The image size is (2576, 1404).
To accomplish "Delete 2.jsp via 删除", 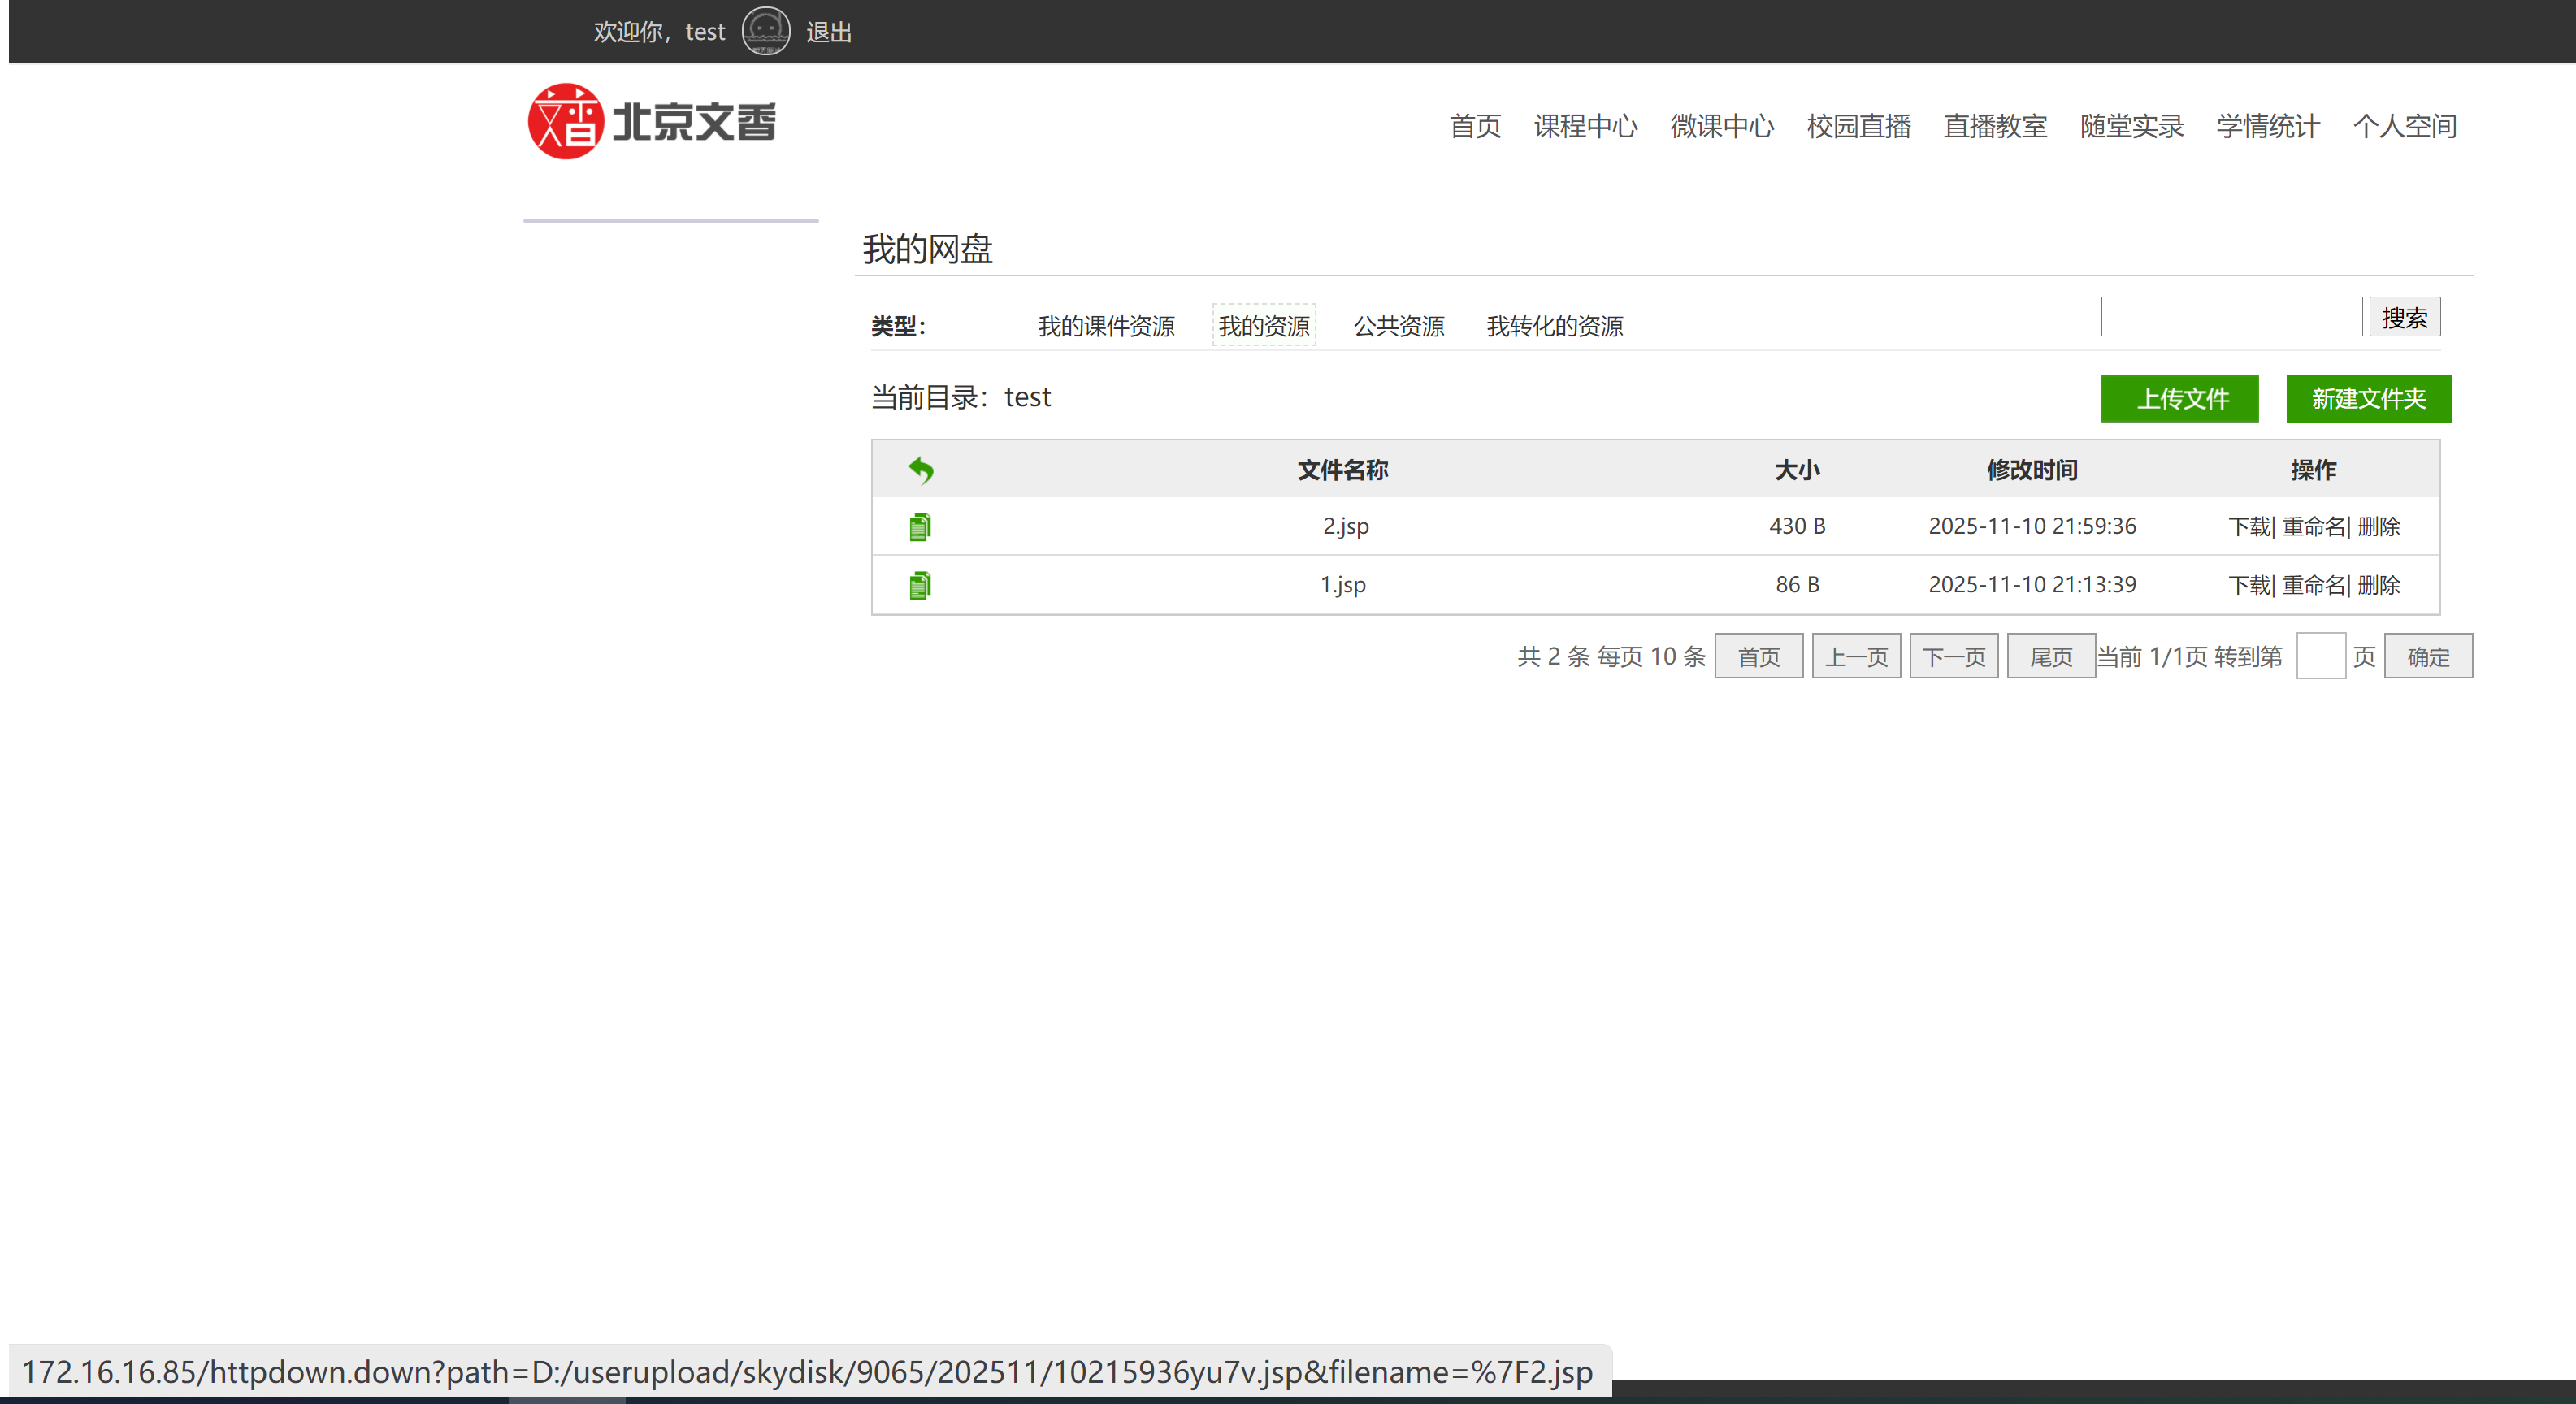I will (2378, 527).
